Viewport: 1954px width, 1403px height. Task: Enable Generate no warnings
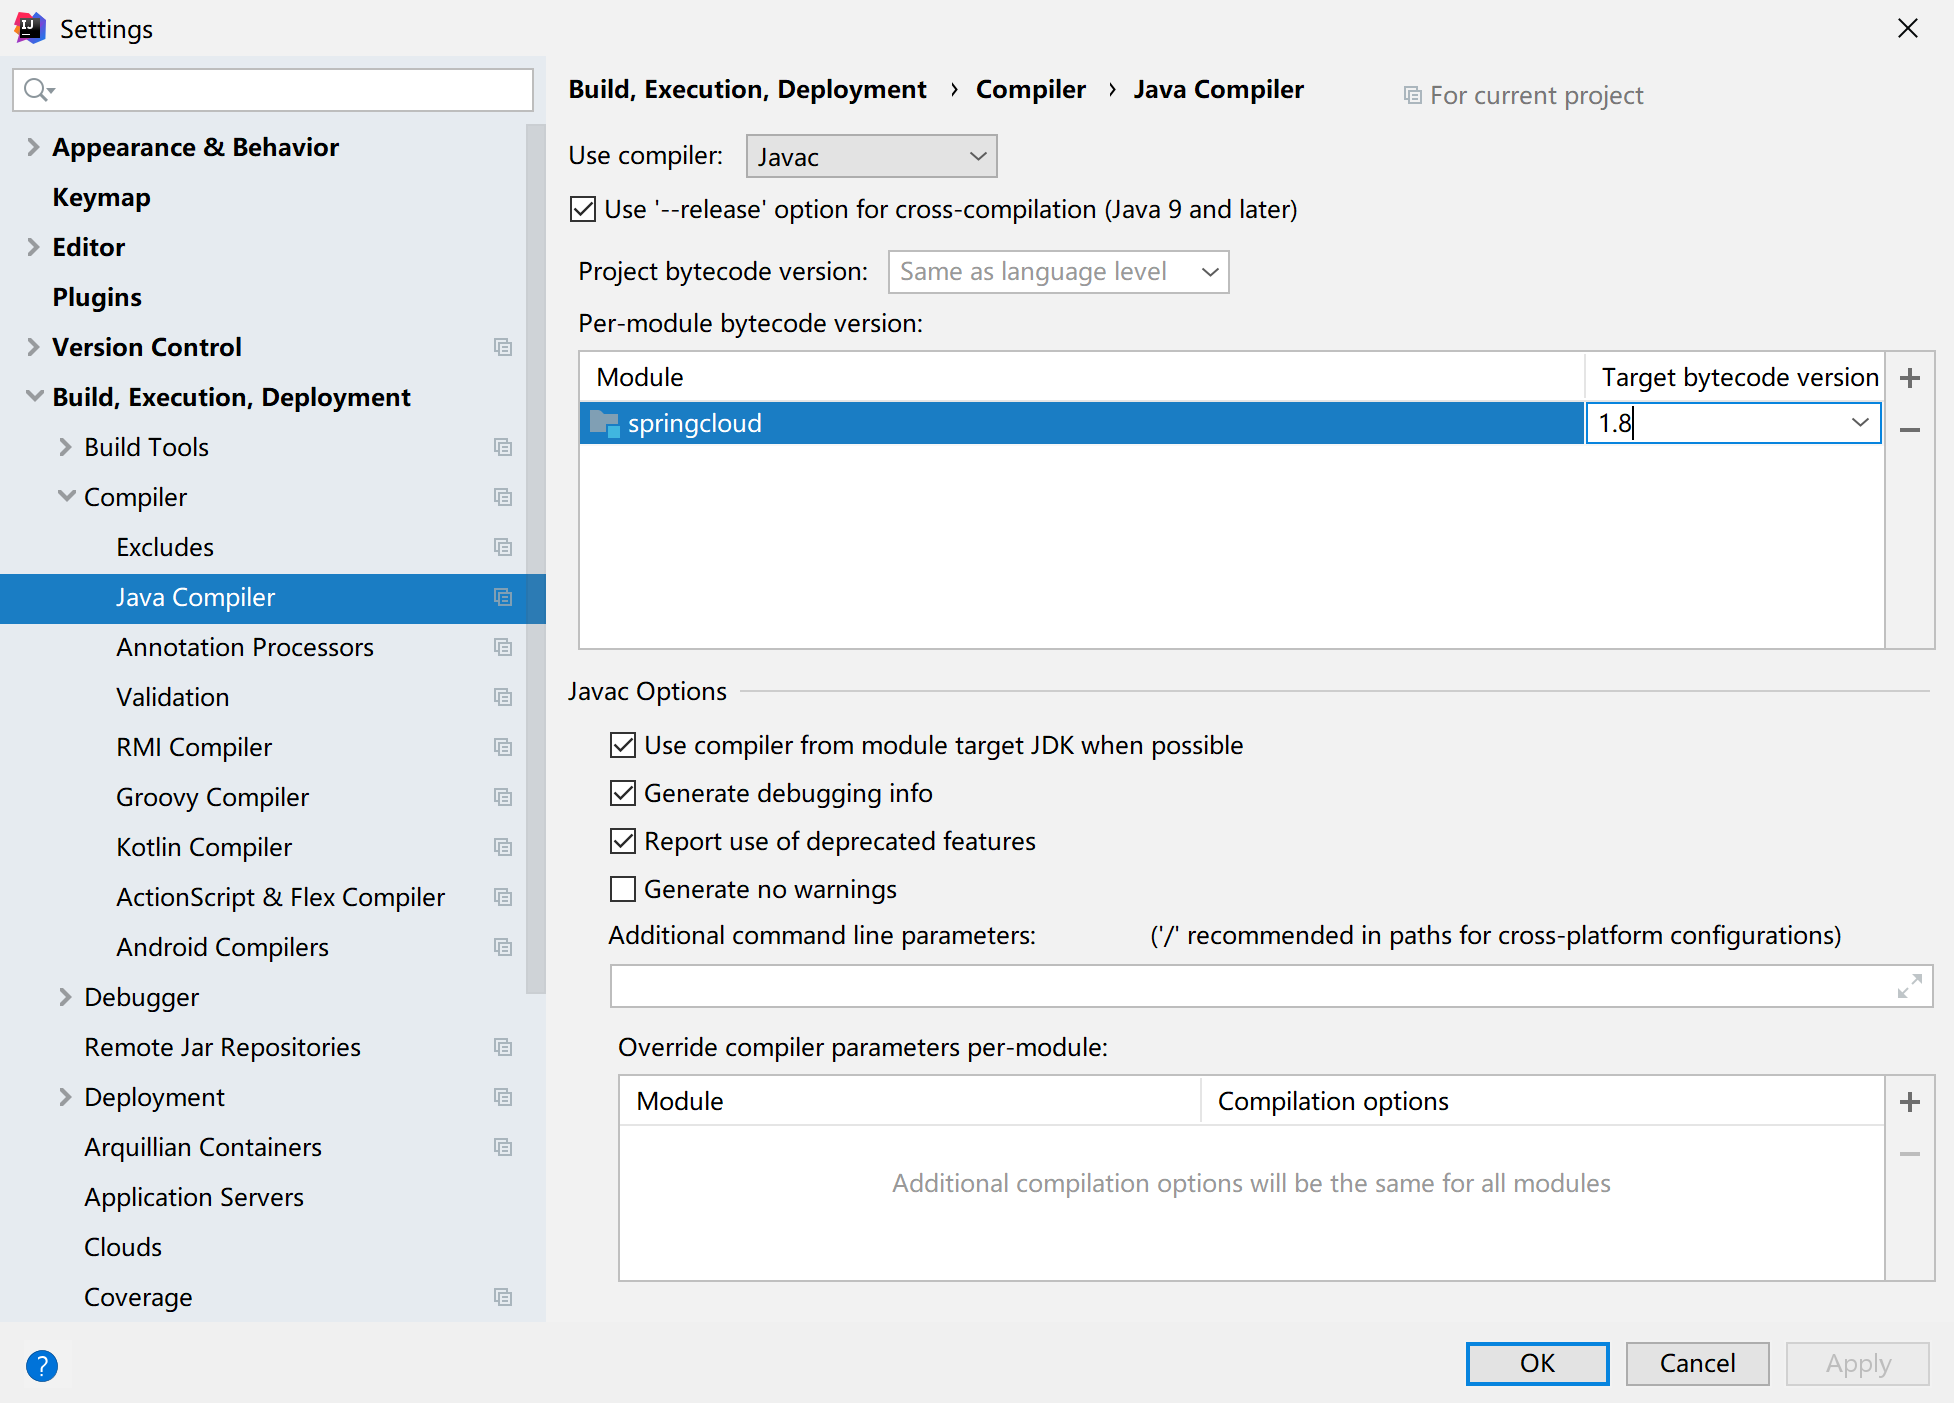pyautogui.click(x=623, y=889)
